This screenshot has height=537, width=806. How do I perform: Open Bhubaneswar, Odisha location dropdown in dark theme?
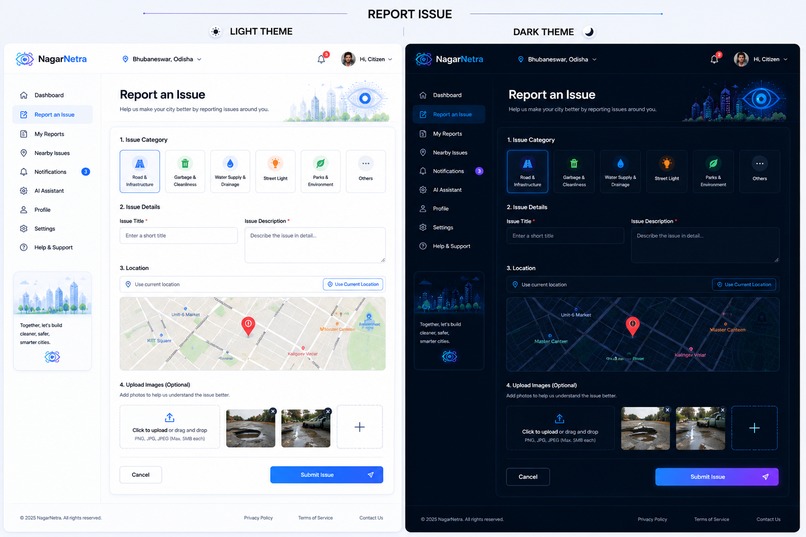click(x=557, y=59)
